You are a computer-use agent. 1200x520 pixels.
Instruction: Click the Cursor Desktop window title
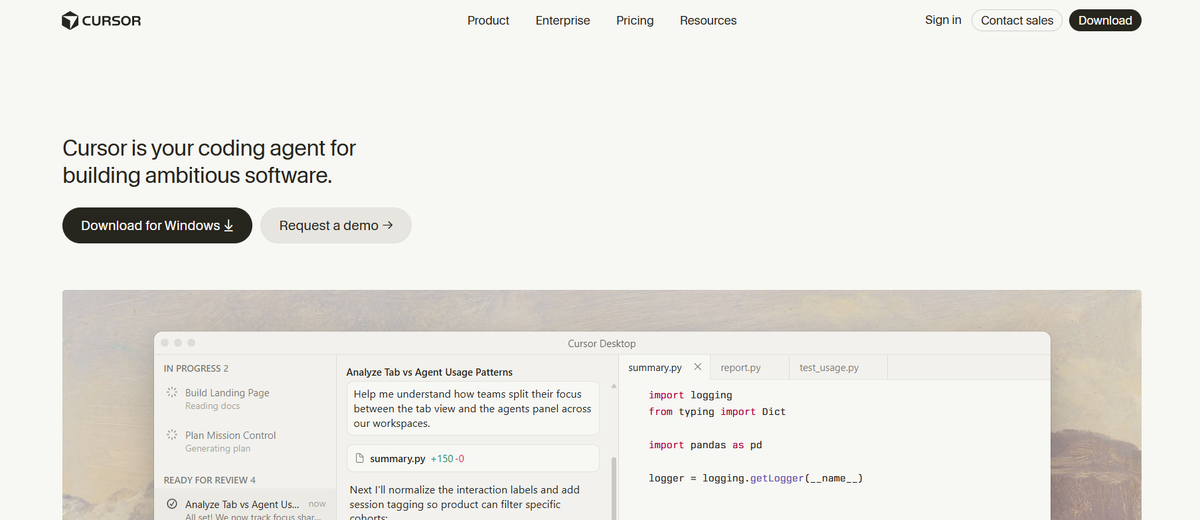[602, 343]
